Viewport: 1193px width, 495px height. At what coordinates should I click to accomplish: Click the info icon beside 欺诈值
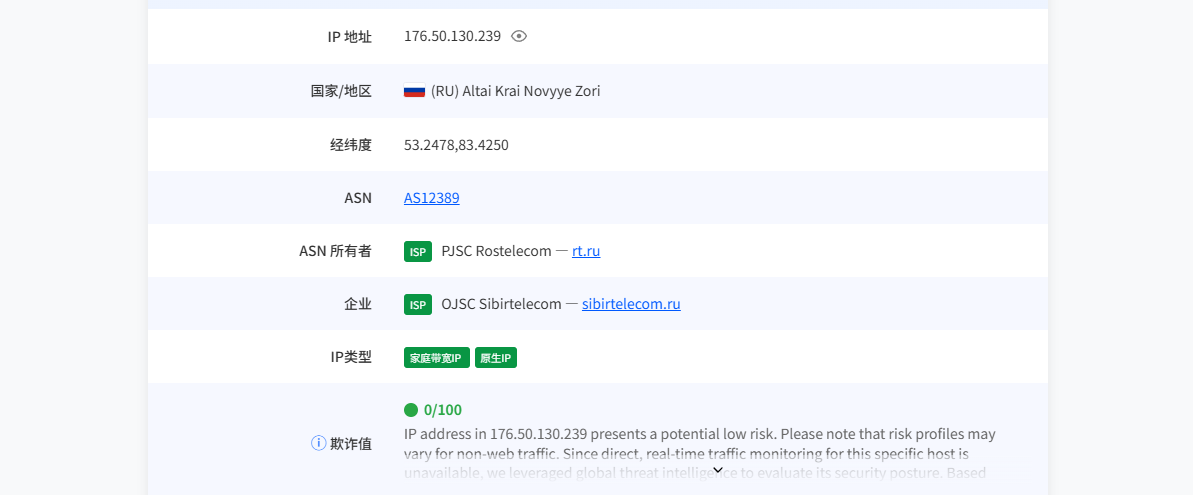pos(319,443)
